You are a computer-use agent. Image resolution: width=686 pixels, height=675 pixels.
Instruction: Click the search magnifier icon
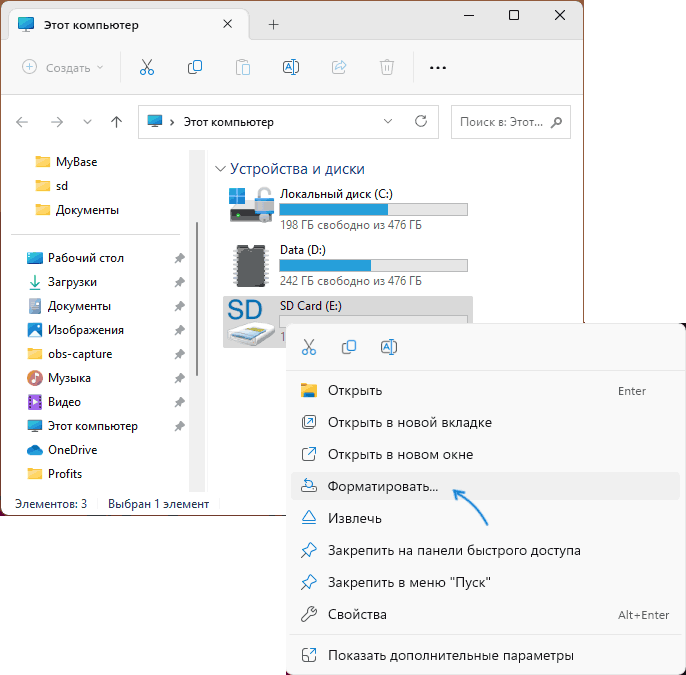tap(556, 122)
